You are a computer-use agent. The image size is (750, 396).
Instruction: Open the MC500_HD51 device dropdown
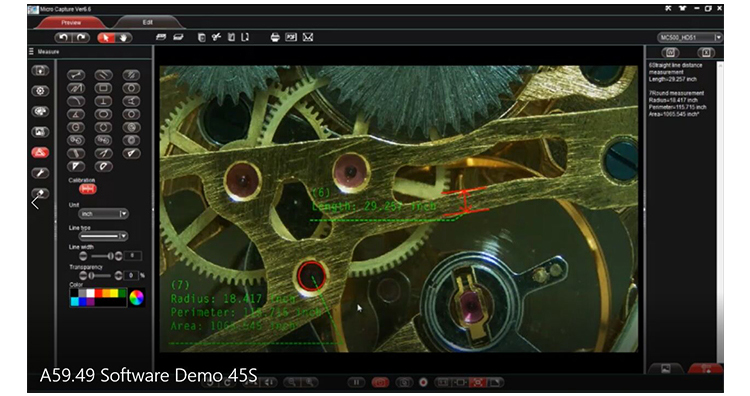[689, 37]
